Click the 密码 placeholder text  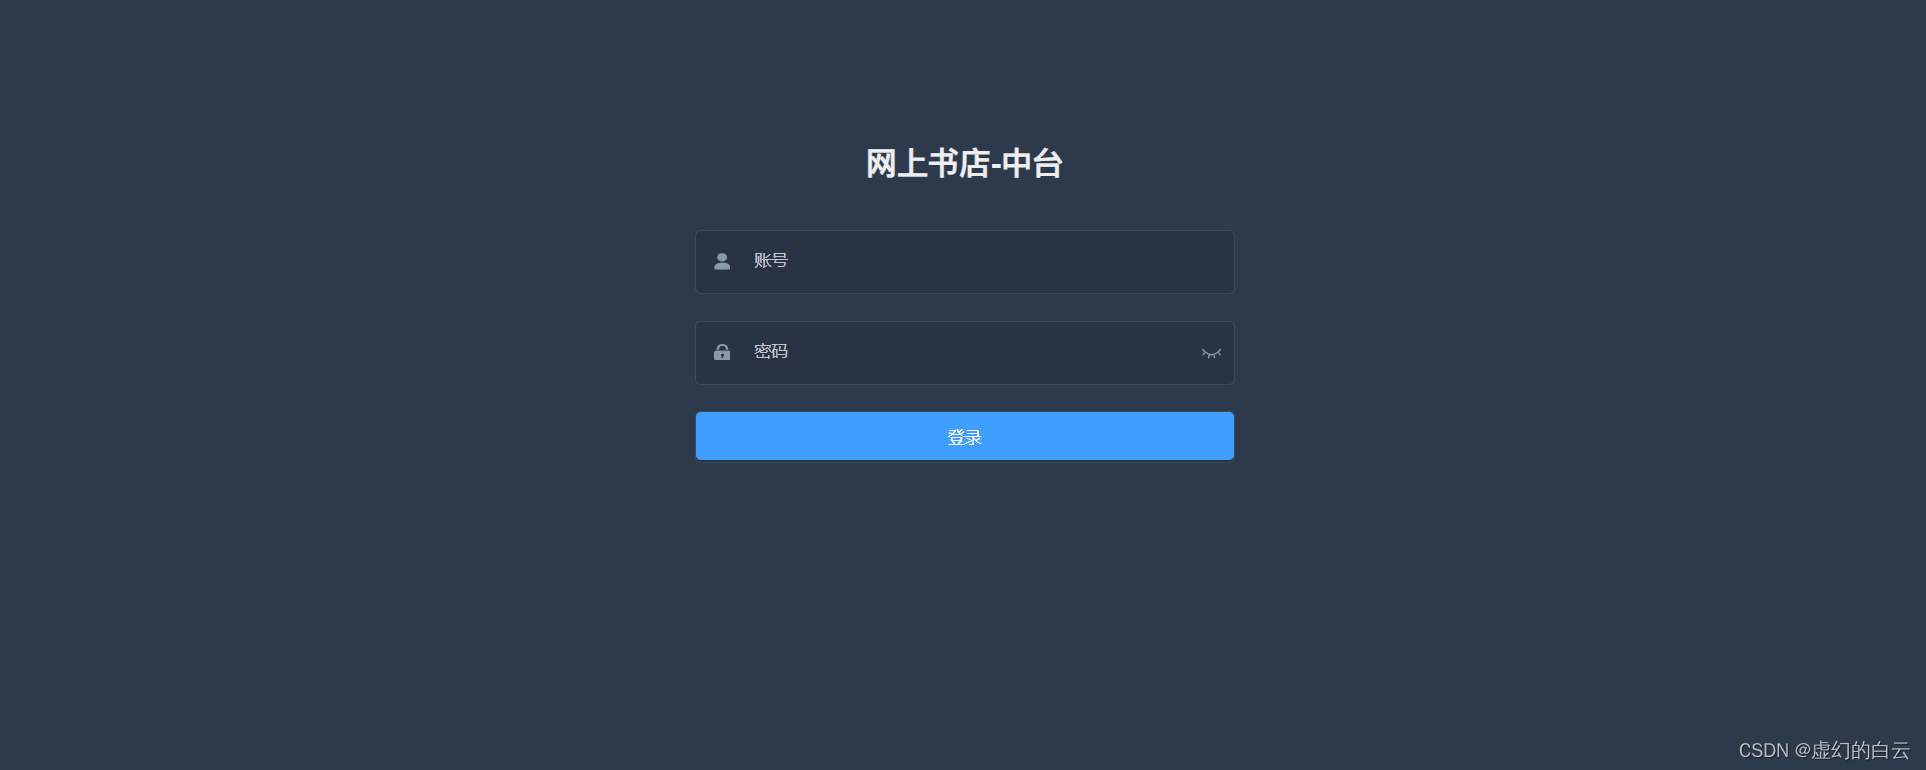coord(771,352)
